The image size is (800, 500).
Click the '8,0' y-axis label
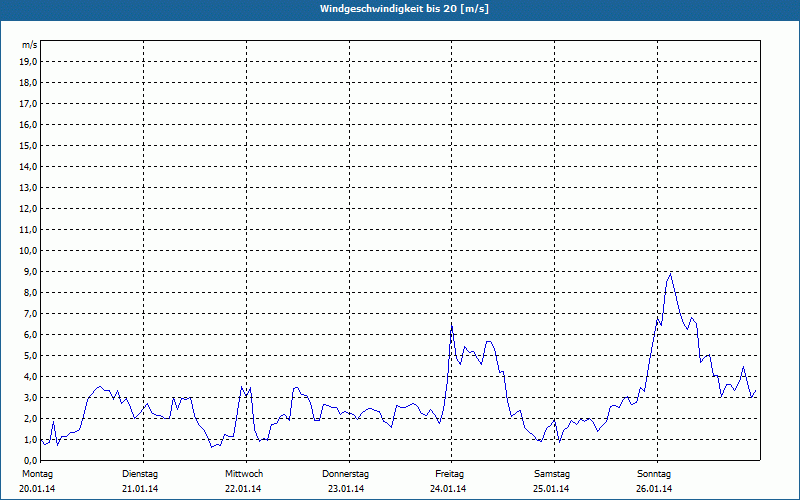pos(30,292)
